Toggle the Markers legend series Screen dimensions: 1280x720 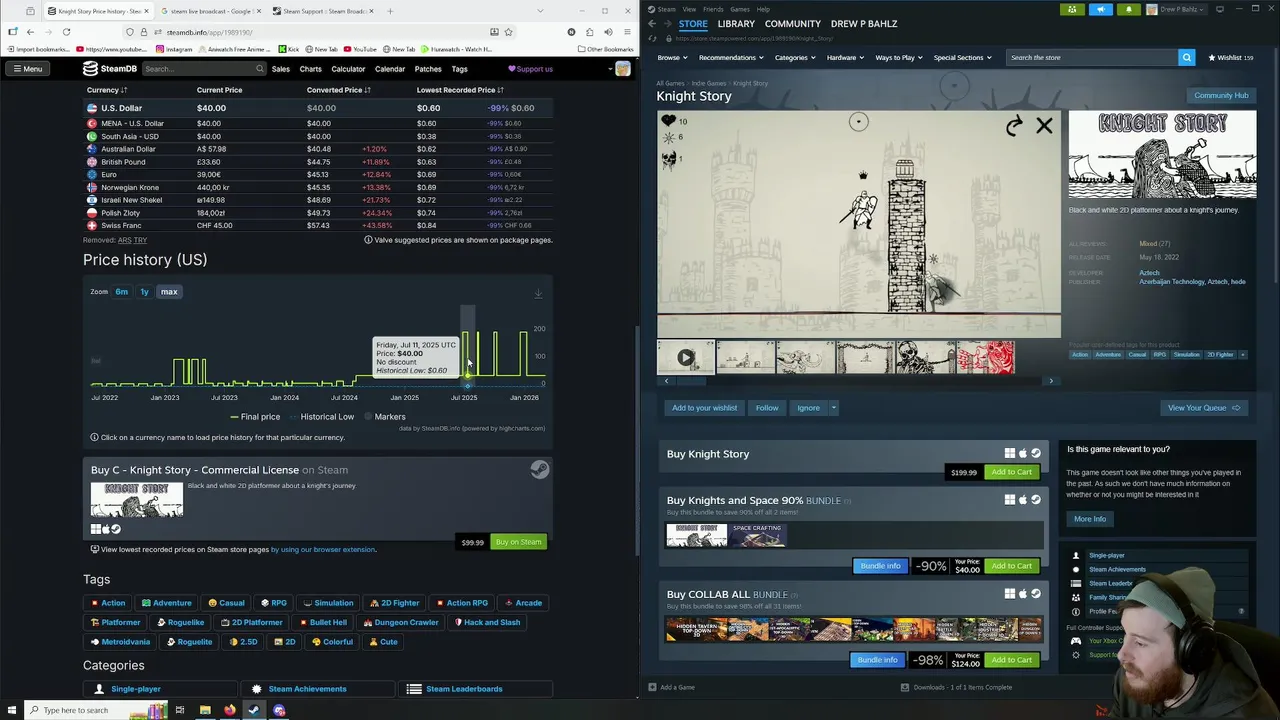pyautogui.click(x=384, y=417)
